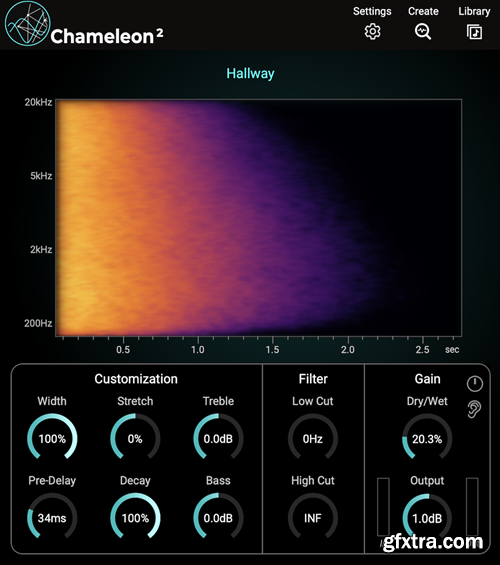Click the 1.0 time axis marker
The width and height of the screenshot is (500, 565).
click(x=198, y=350)
